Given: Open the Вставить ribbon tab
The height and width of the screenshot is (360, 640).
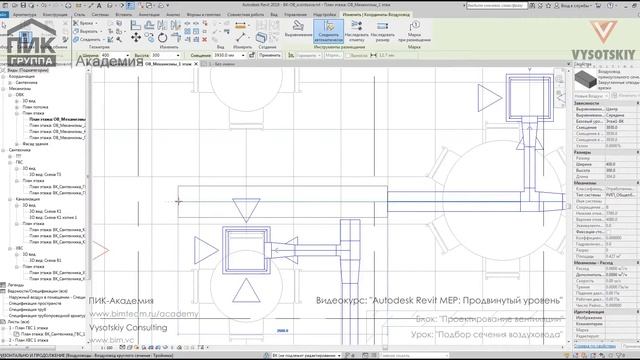Looking at the screenshot, I should [x=124, y=14].
